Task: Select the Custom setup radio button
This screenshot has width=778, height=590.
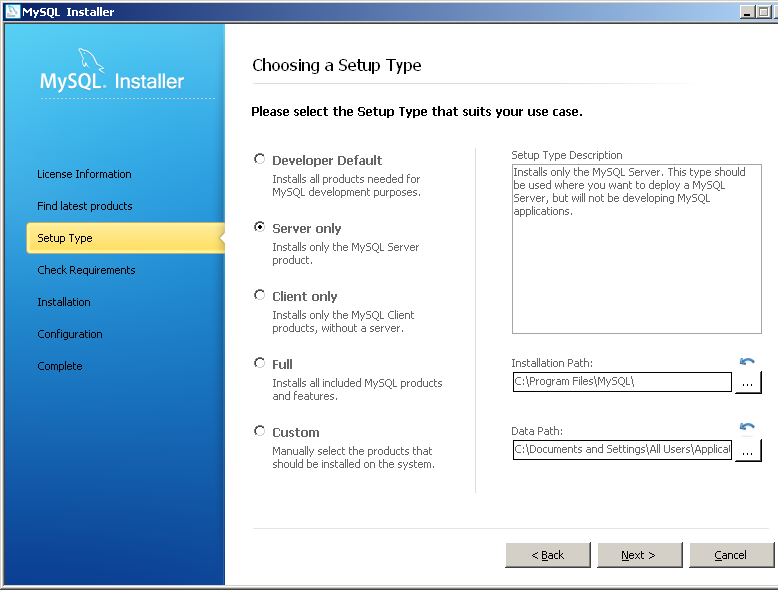Action: tap(259, 431)
